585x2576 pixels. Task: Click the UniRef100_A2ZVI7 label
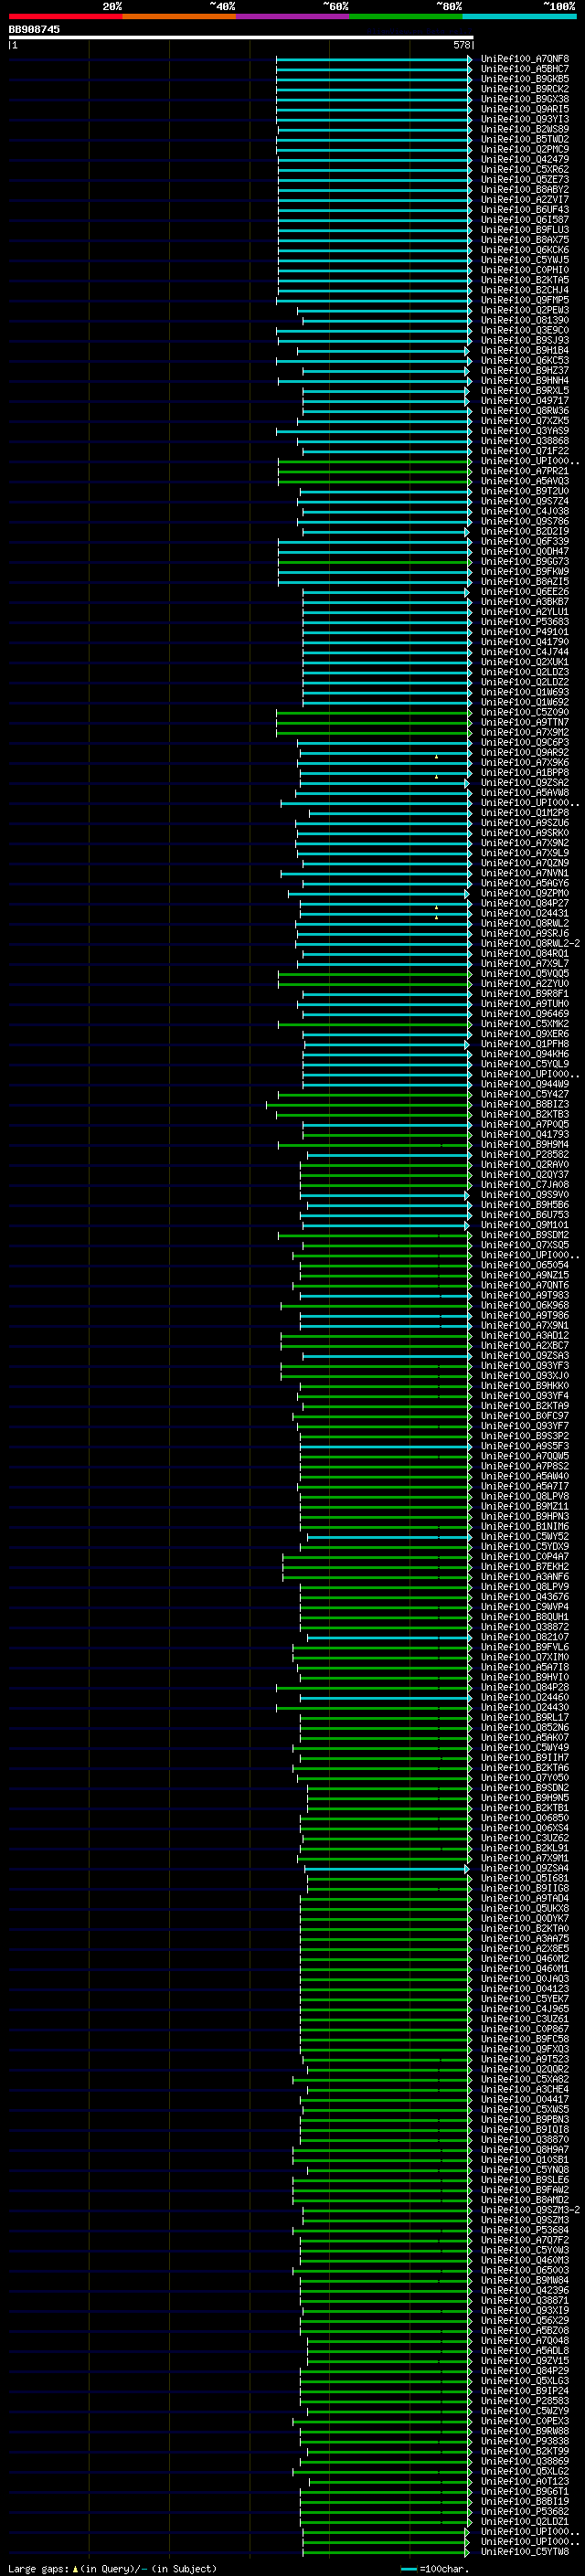pos(525,200)
